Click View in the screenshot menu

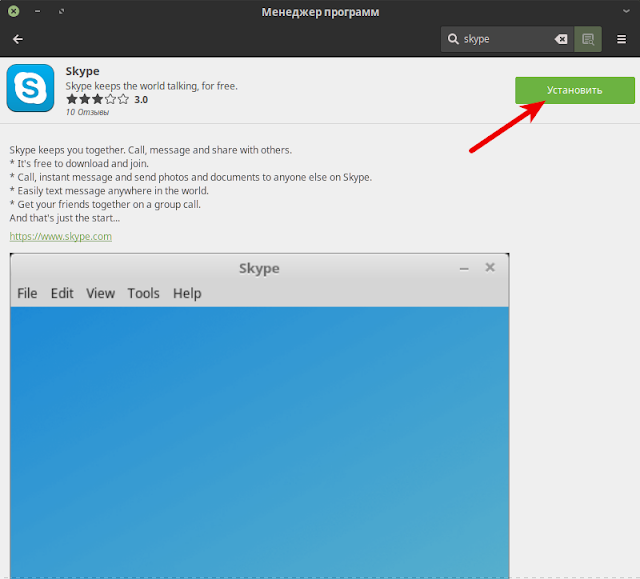tap(100, 293)
